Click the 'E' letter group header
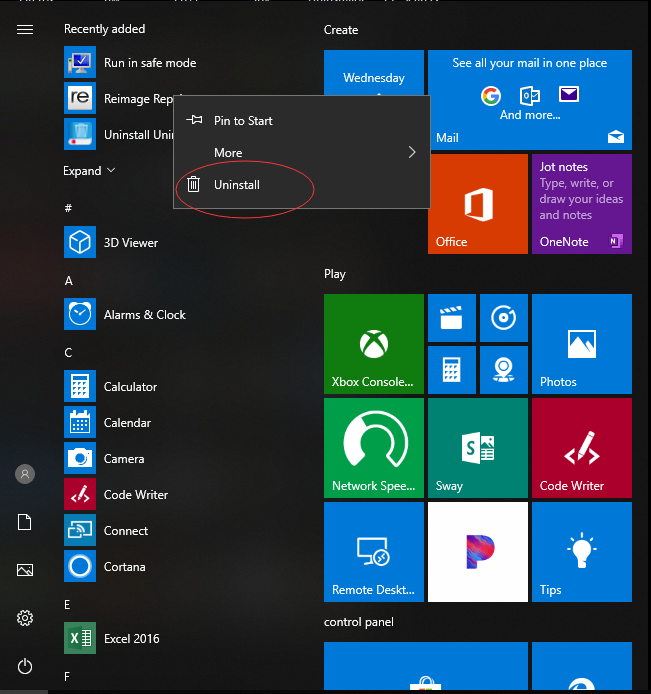The width and height of the screenshot is (651, 694). tap(67, 605)
